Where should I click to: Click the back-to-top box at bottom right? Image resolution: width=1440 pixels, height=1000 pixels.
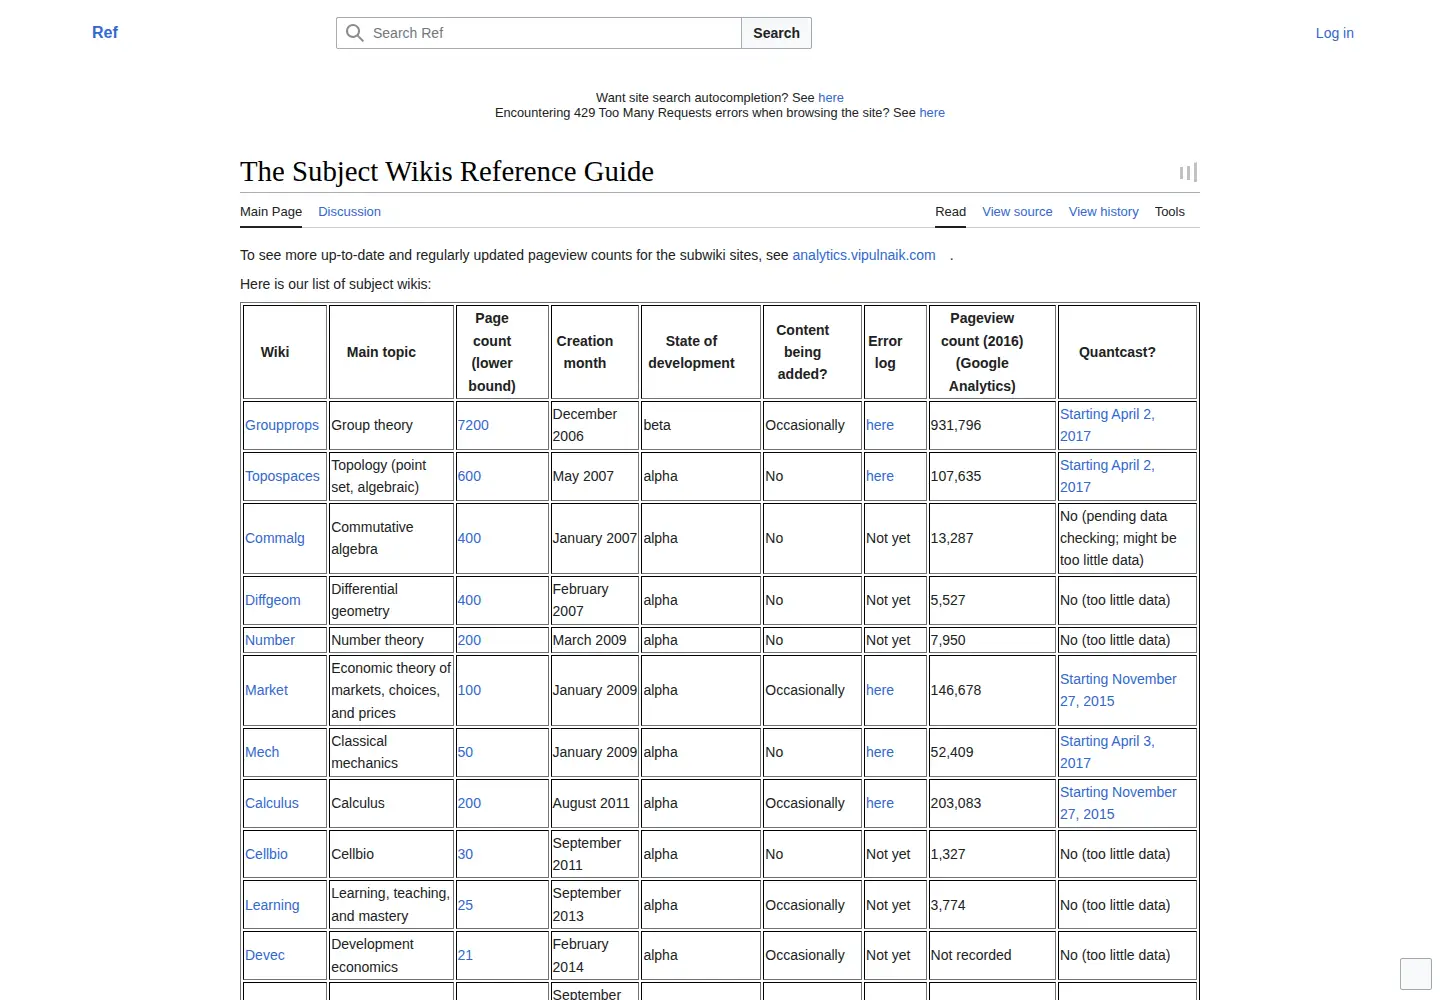[1416, 973]
